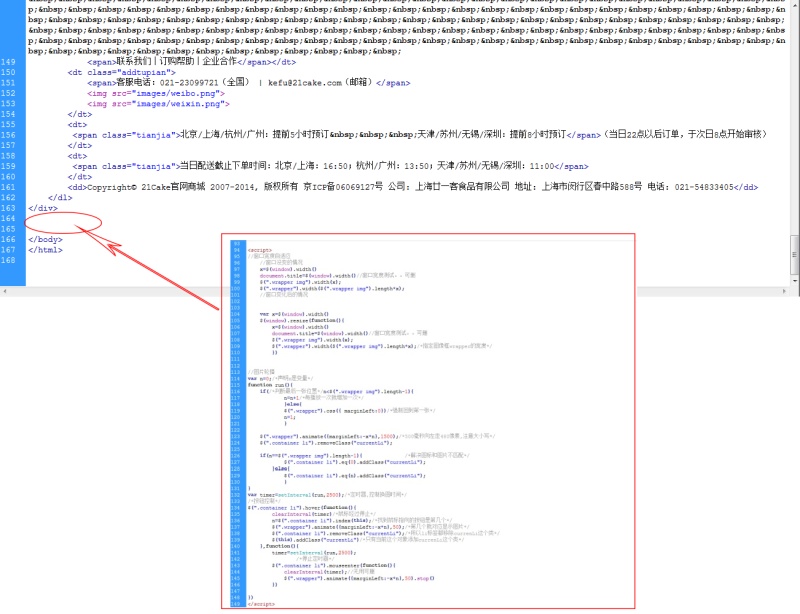Click line number 168 in the gutter
Screen dimensions: 800x614
tap(8, 260)
